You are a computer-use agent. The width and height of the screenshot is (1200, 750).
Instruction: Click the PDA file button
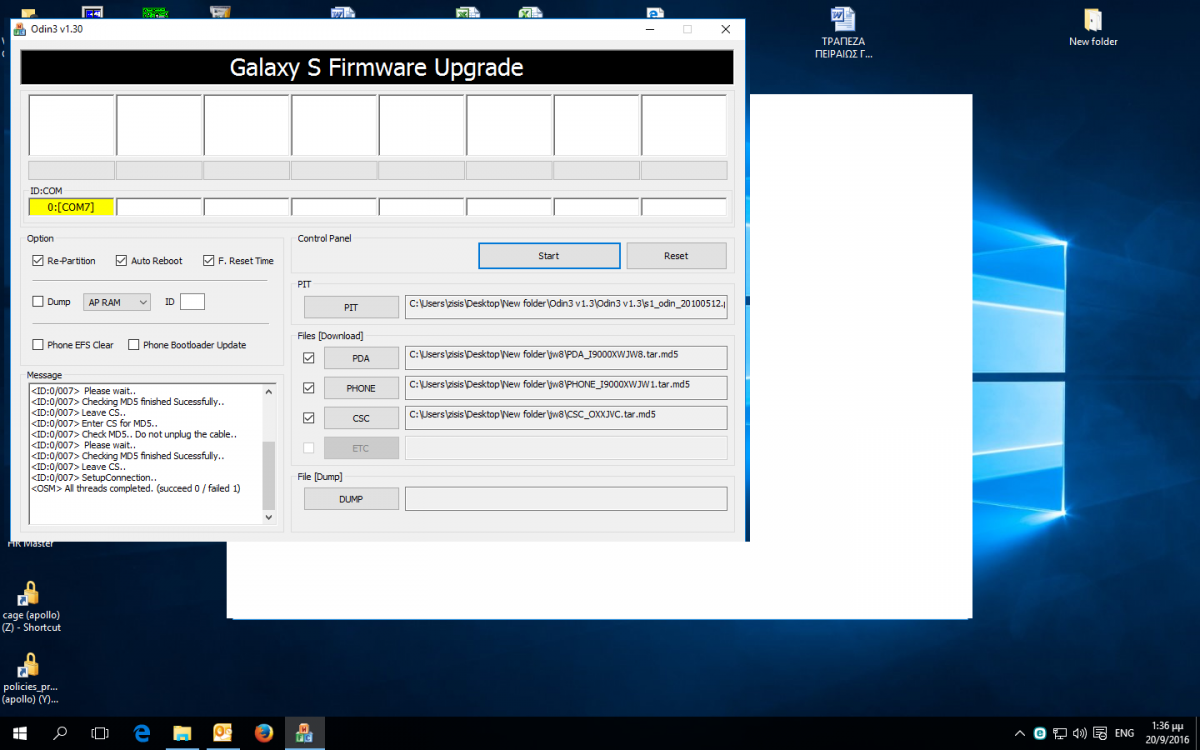361,358
